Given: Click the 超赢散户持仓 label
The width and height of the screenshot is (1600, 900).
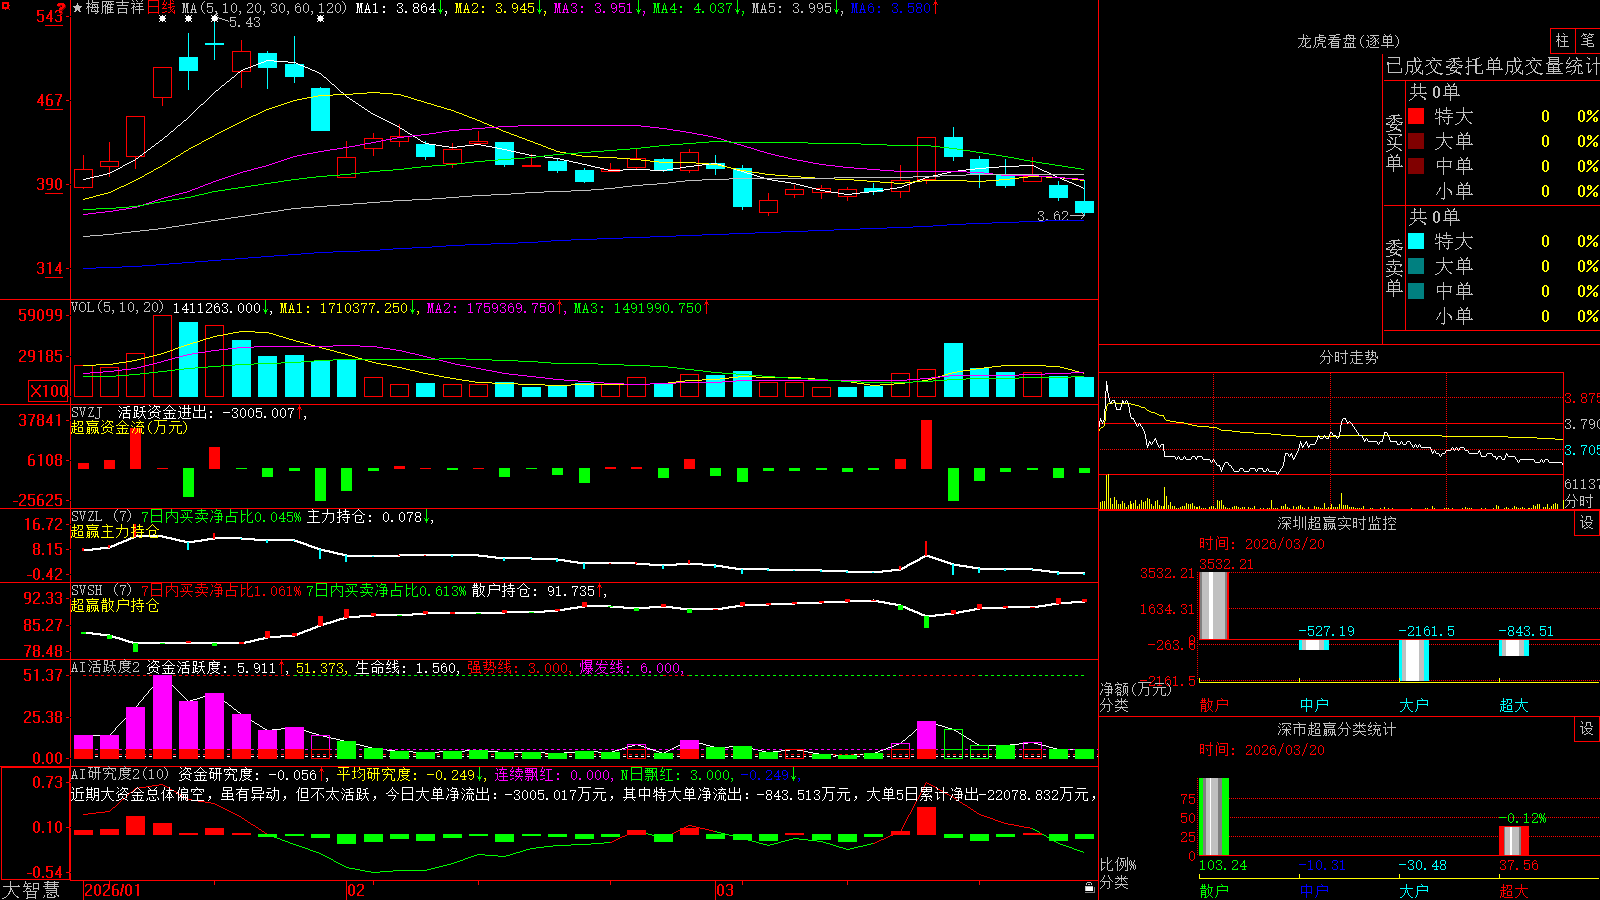Looking at the screenshot, I should (x=115, y=605).
